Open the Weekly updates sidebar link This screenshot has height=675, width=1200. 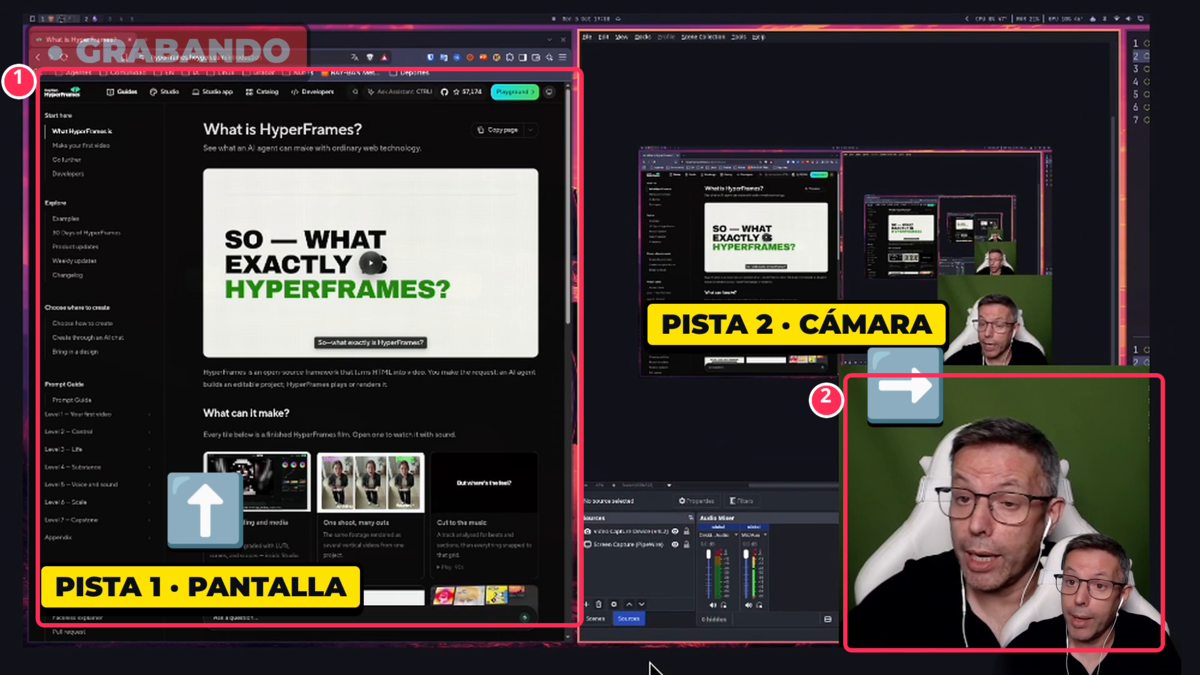(x=74, y=261)
